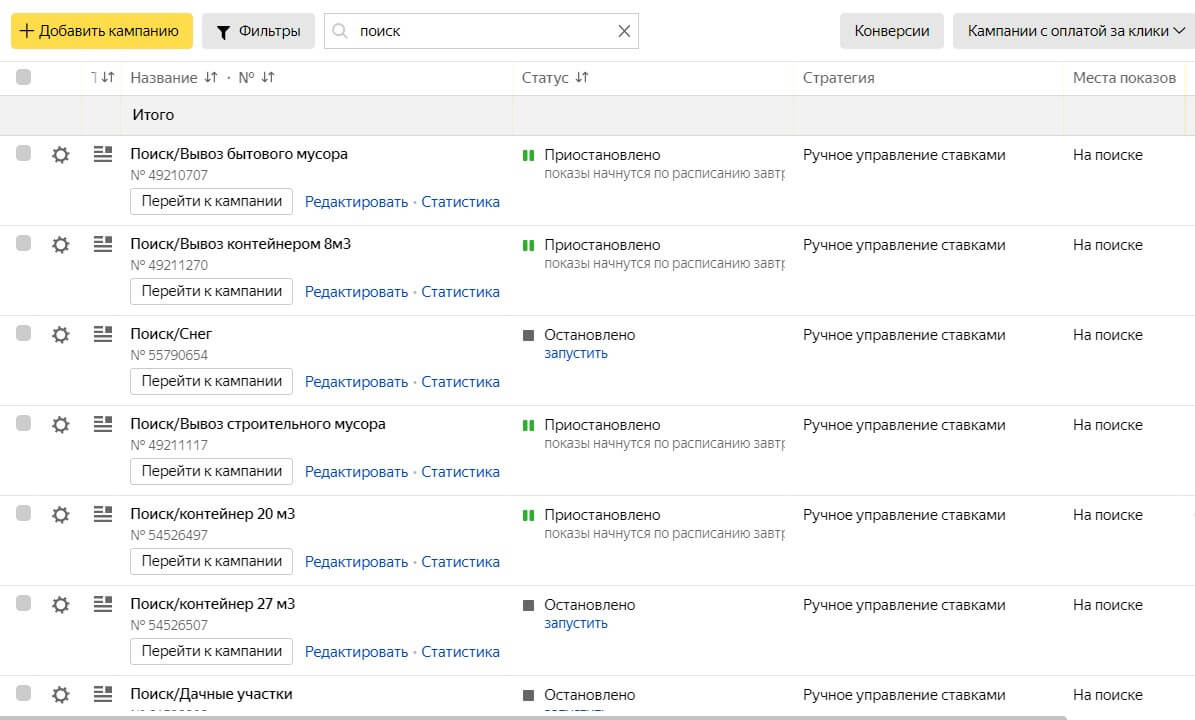Image resolution: width=1195 pixels, height=720 pixels.
Task: Sort by the first narrow column arrows
Action: pyautogui.click(x=107, y=77)
